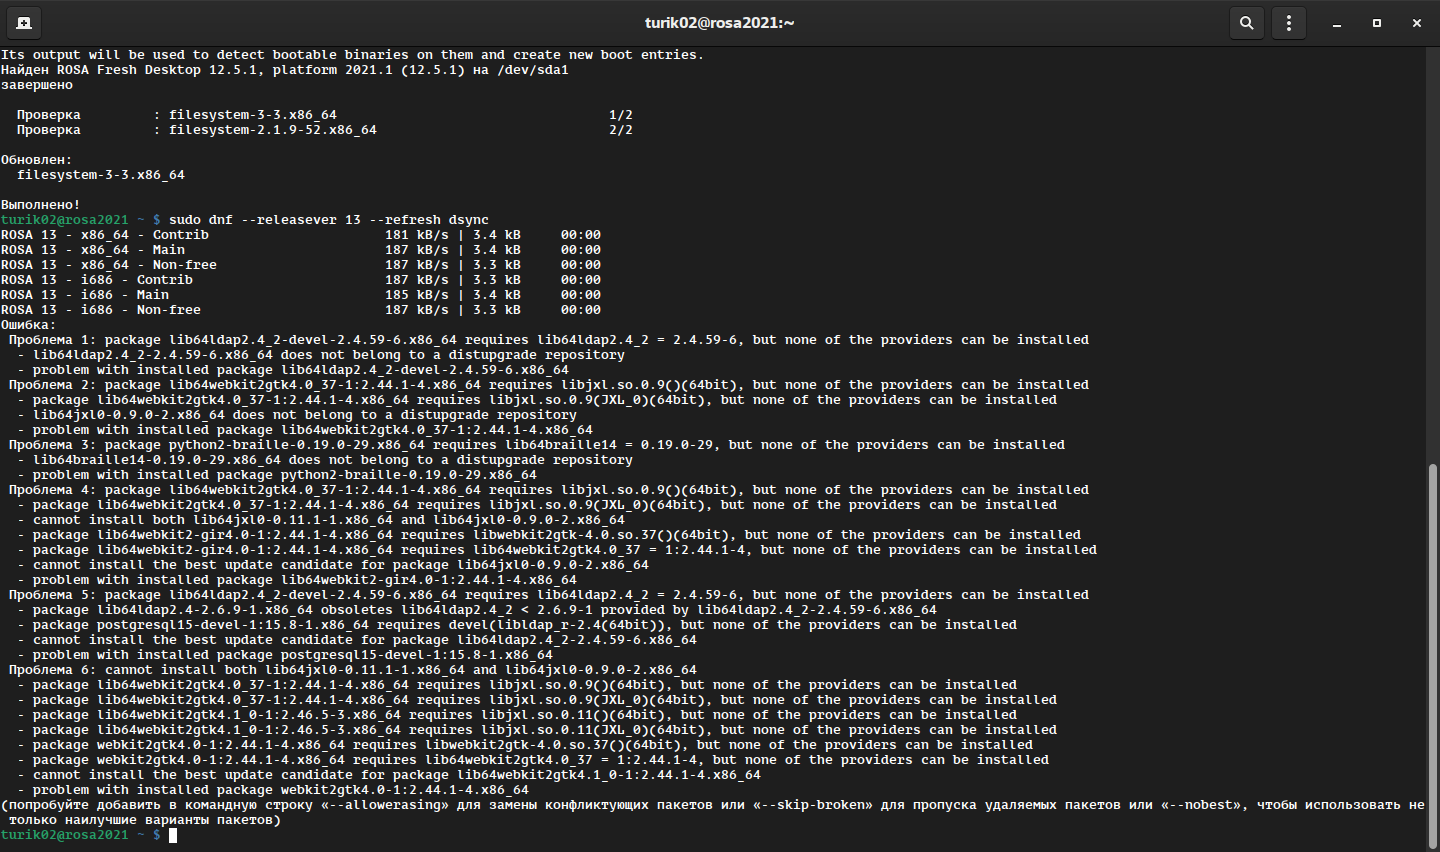
Task: Click the "ROSA 13 - i686 - Main" repository row
Action: (301, 295)
